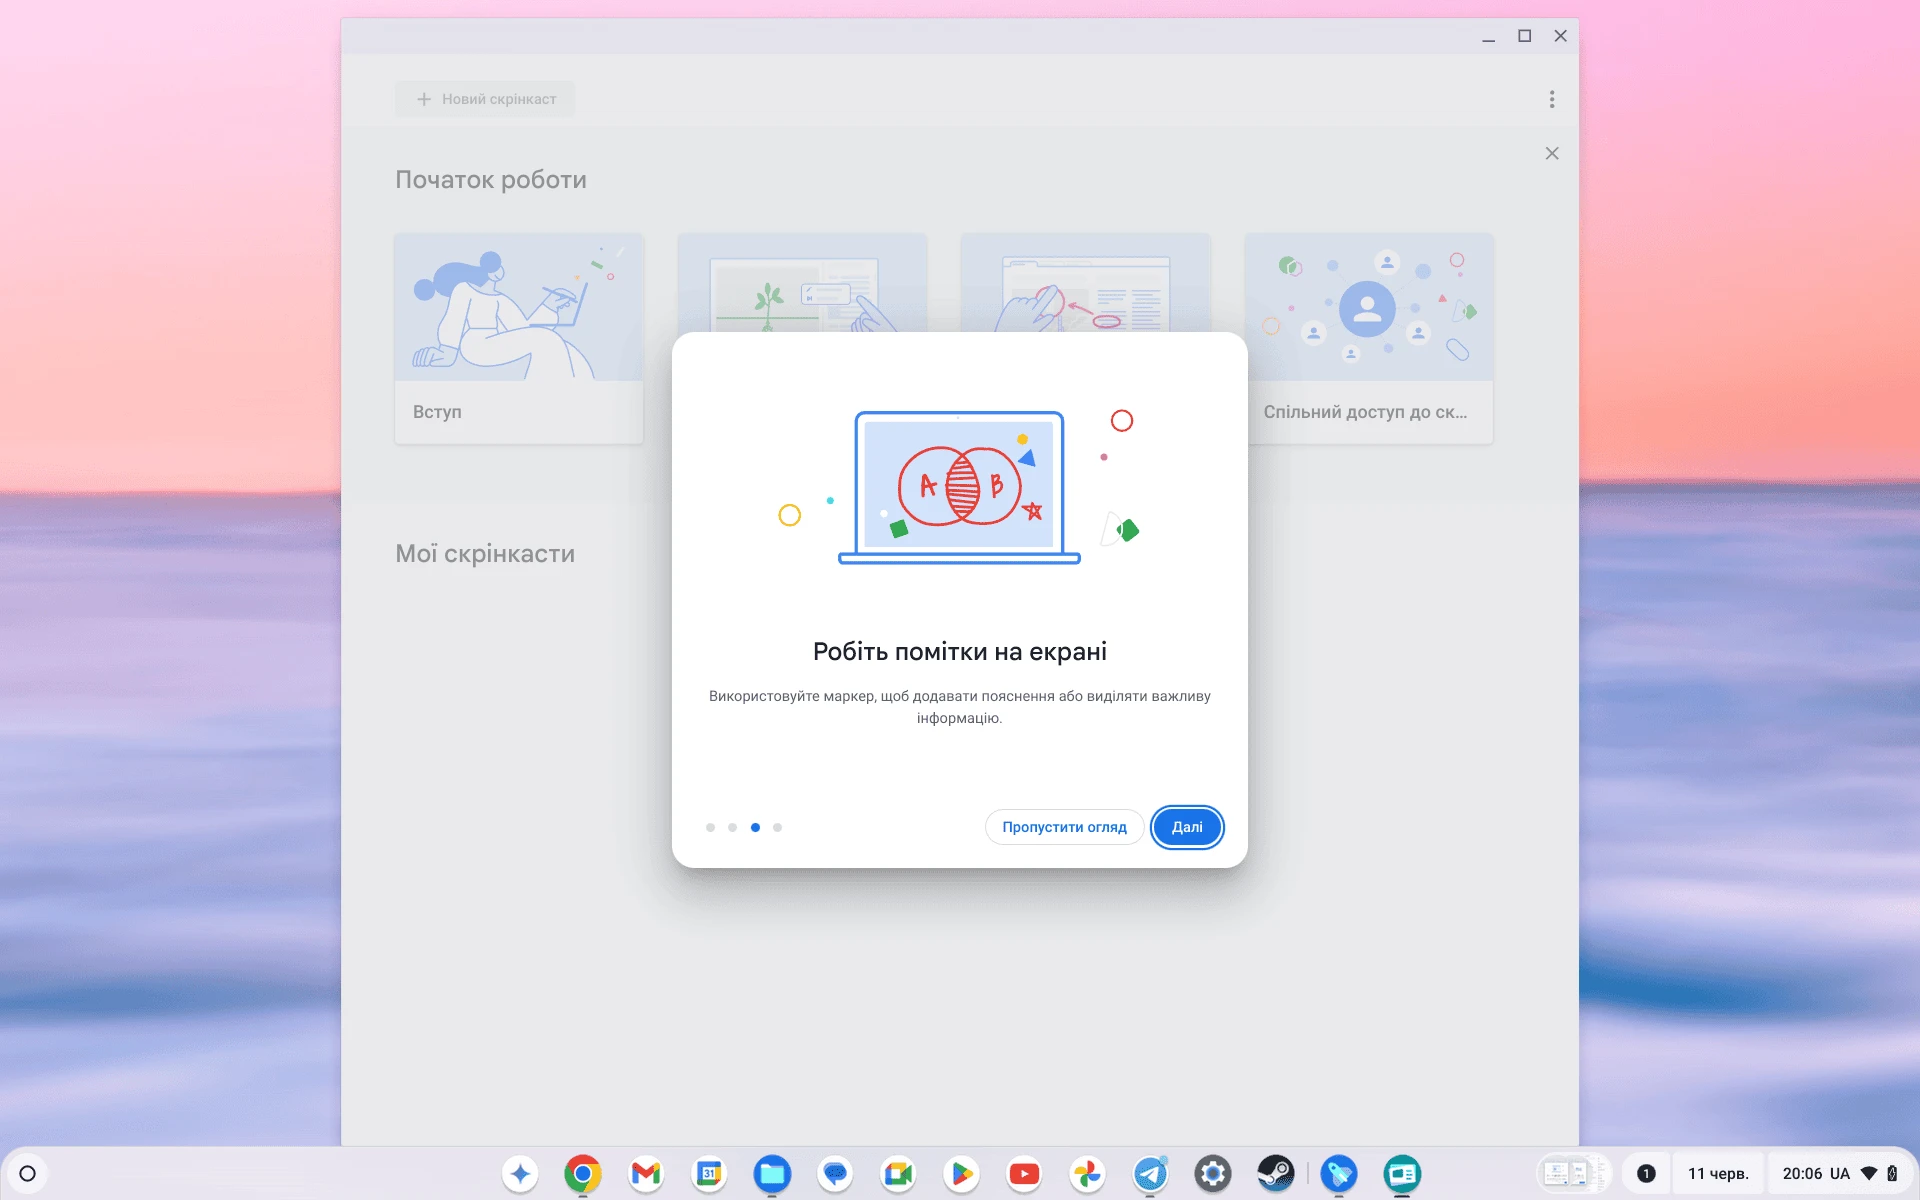1920x1200 pixels.
Task: Click Пропустити огляд to skip the tour
Action: tap(1064, 827)
